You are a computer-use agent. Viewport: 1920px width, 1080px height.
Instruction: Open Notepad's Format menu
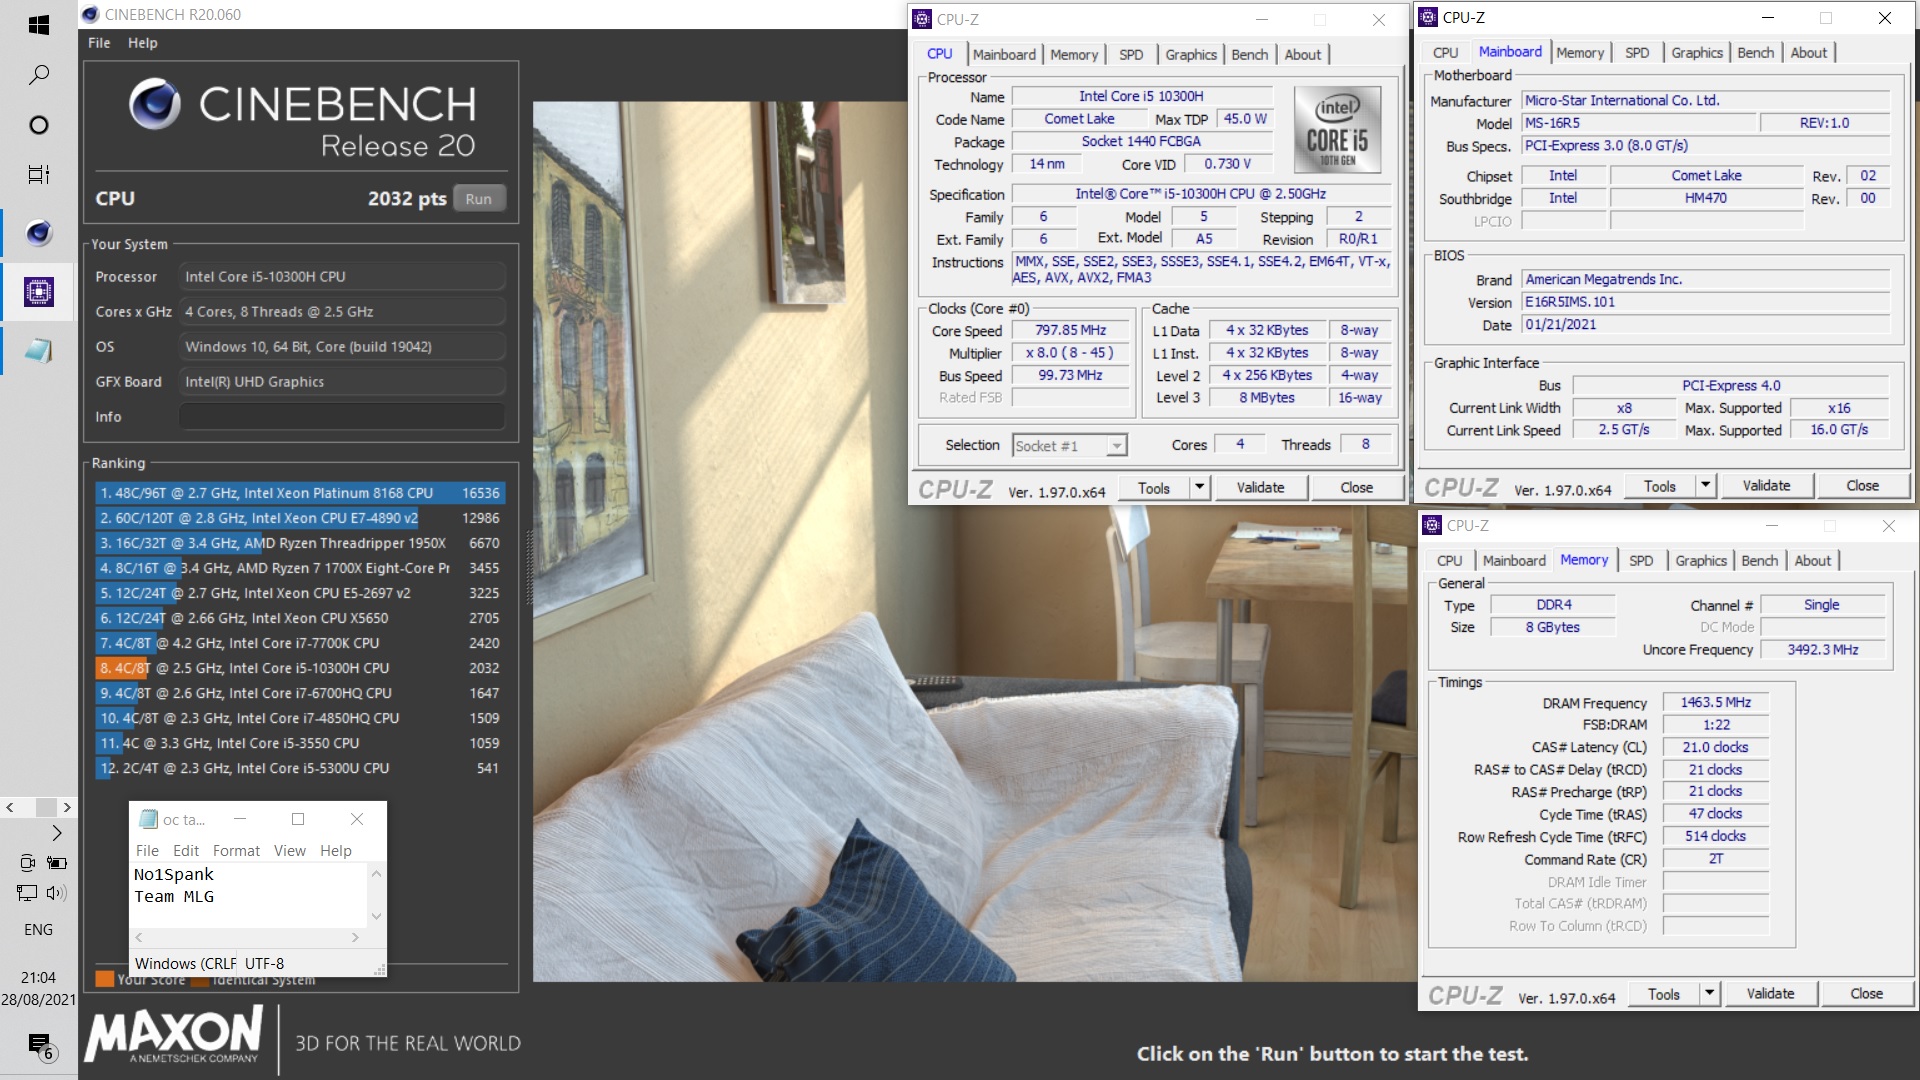click(x=236, y=851)
